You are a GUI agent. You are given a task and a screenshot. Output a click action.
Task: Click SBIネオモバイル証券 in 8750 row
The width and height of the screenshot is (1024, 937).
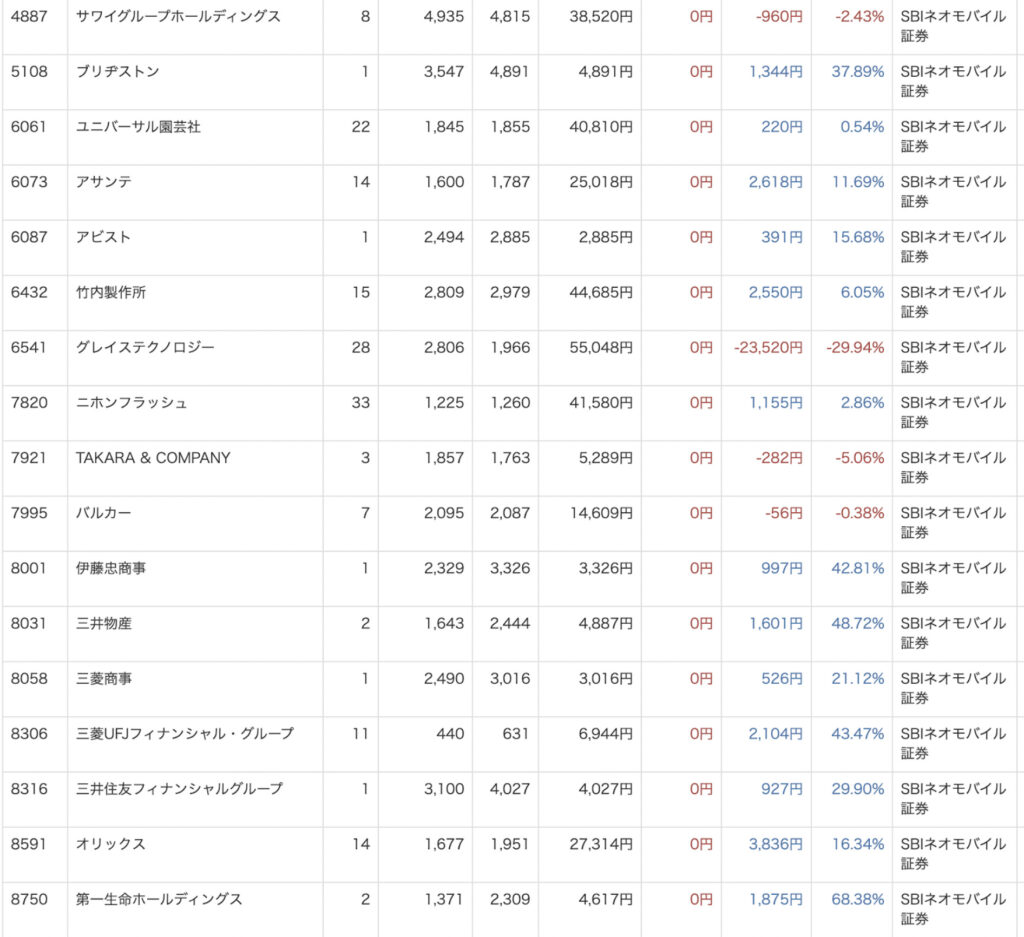click(953, 909)
